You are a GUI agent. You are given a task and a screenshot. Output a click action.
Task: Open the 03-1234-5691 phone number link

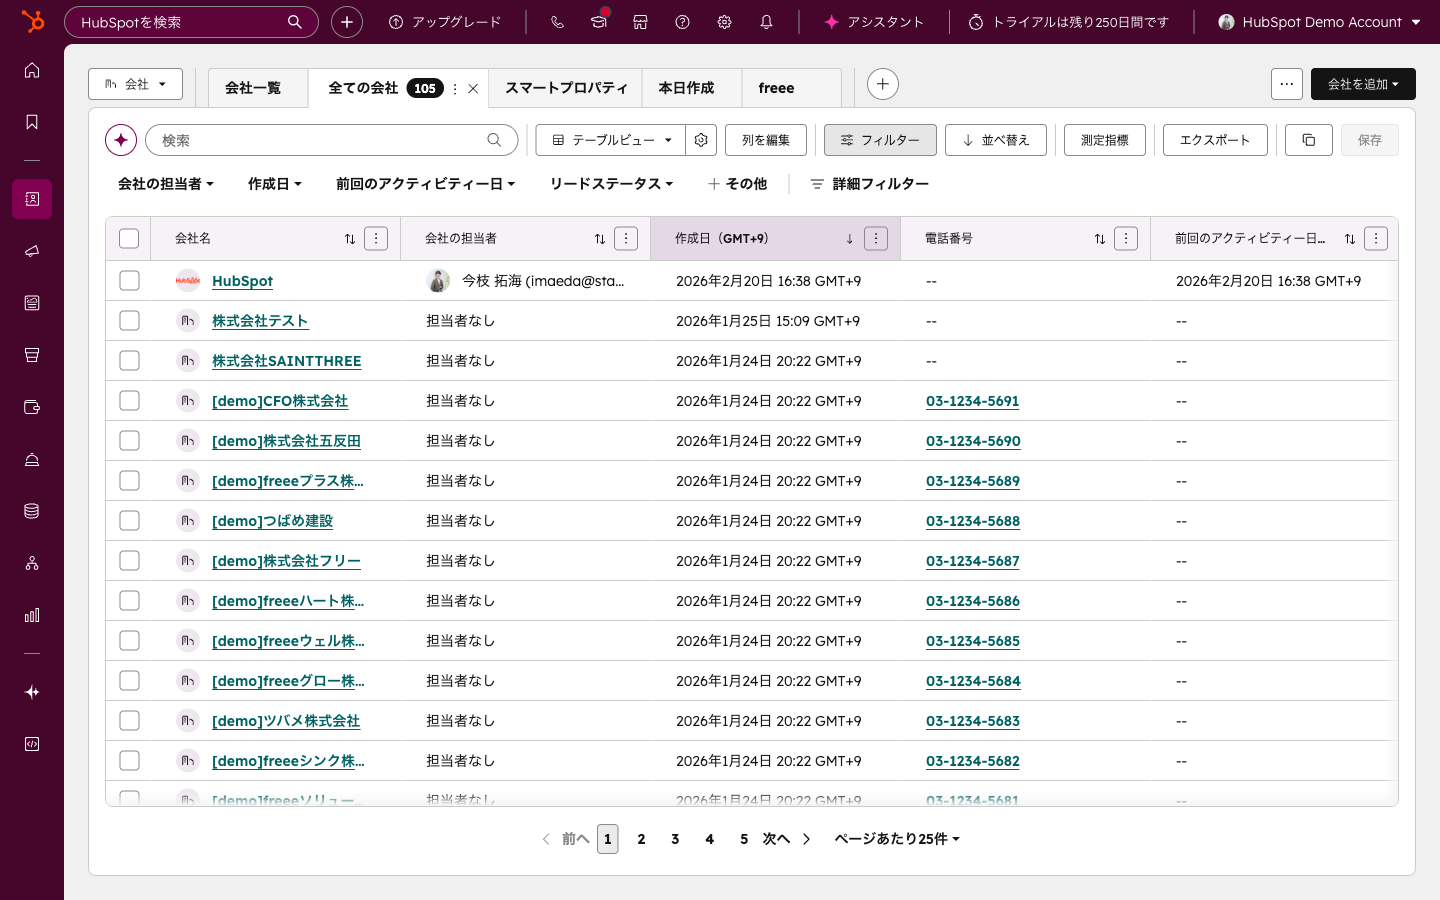972,400
